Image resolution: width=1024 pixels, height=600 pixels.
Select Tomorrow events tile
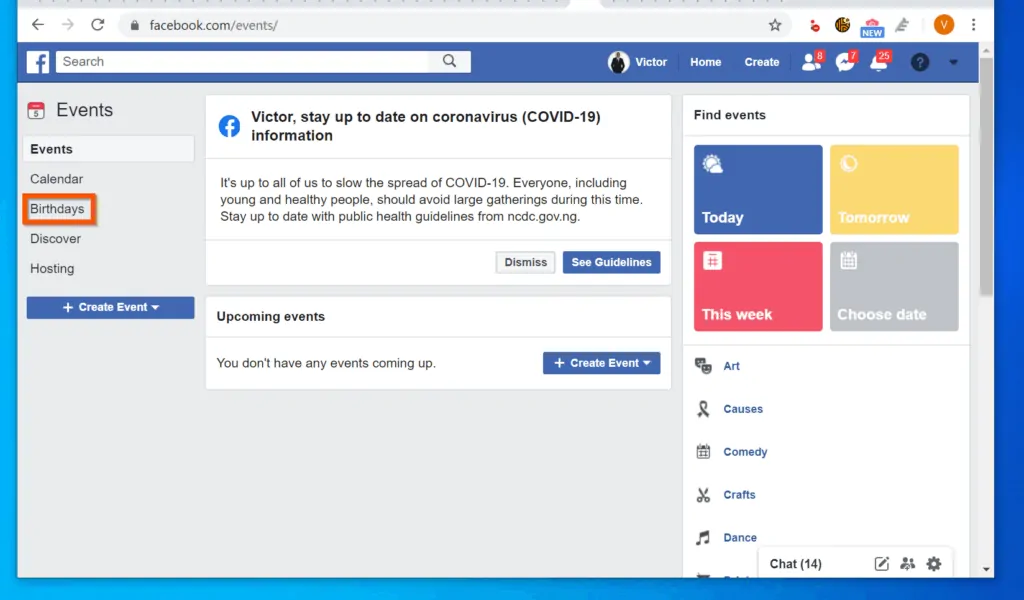(894, 189)
